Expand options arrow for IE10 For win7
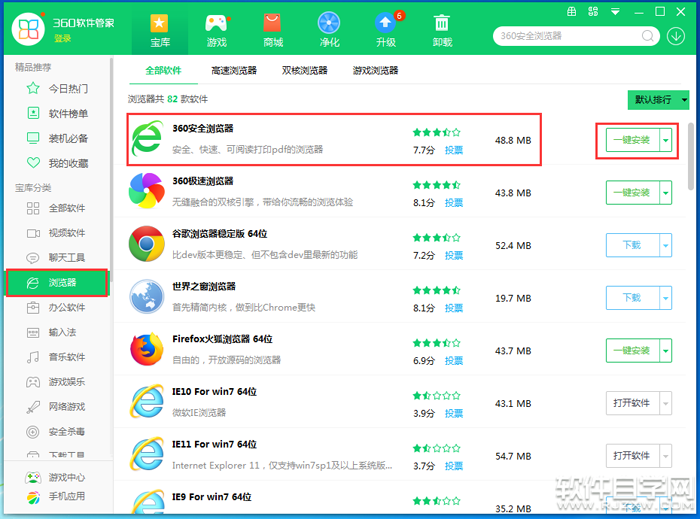 tap(666, 403)
